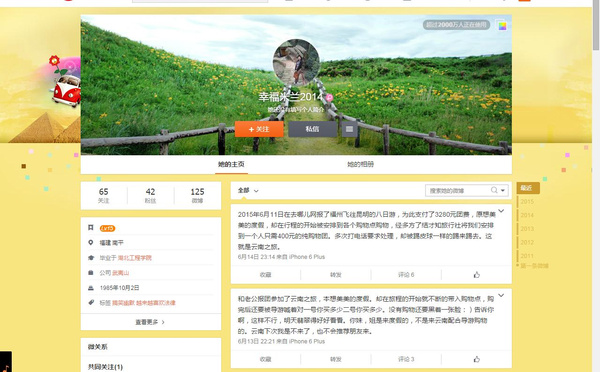Open the colorful skin template icon
This screenshot has height=372, width=600.
point(502,26)
